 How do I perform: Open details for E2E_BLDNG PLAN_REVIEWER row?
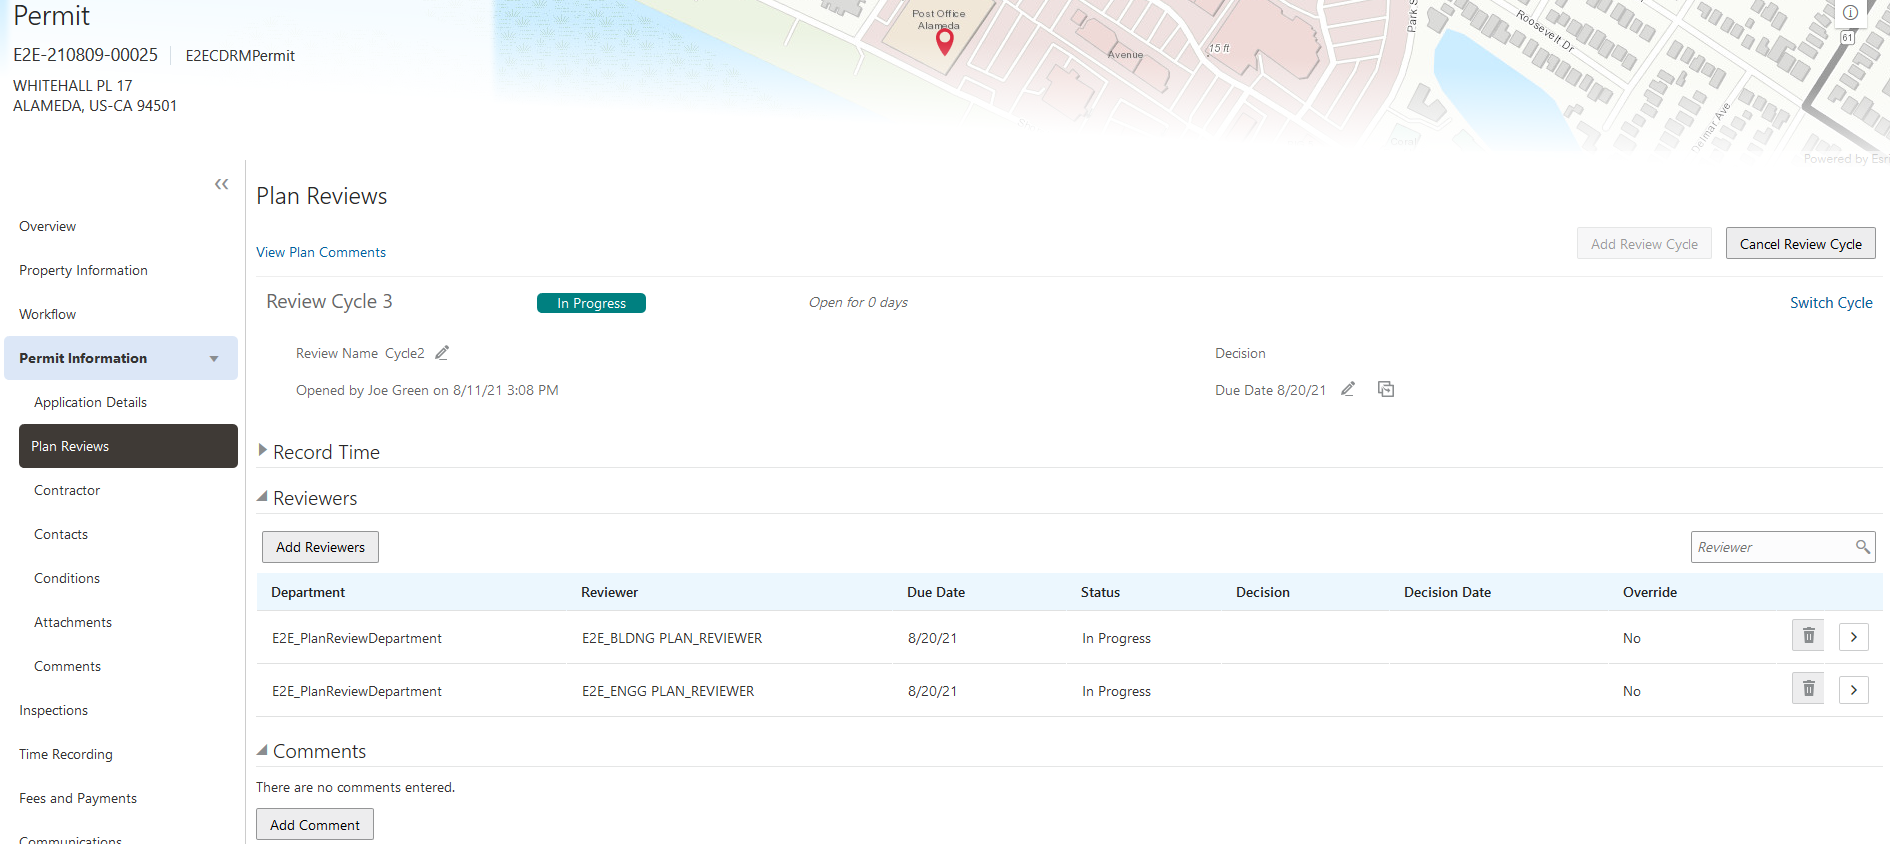pyautogui.click(x=1853, y=637)
